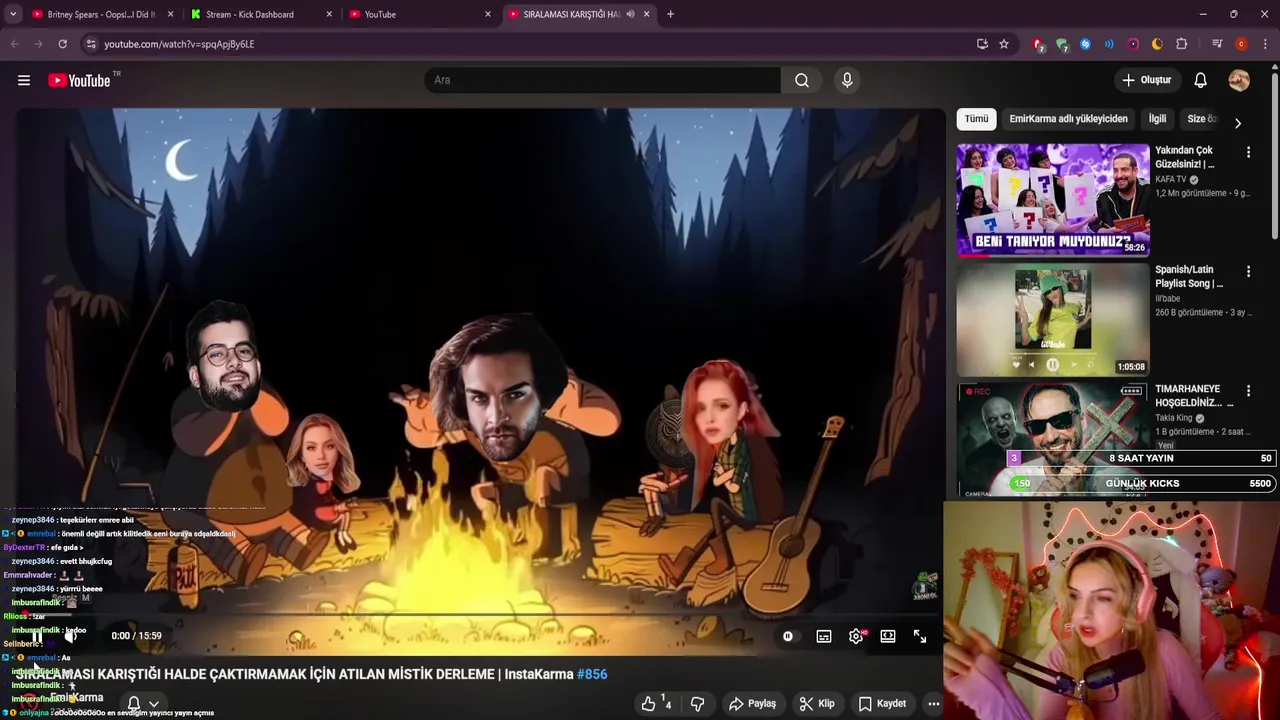Open the Chrome profile C avatar

[x=1241, y=44]
